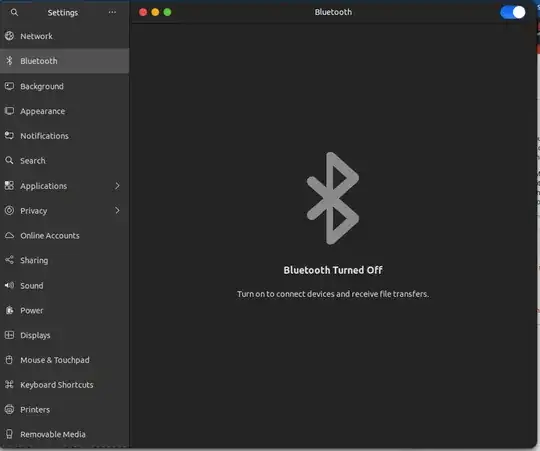Viewport: 540px width, 451px height.
Task: Open the Settings search magnifier icon
Action: (x=14, y=12)
